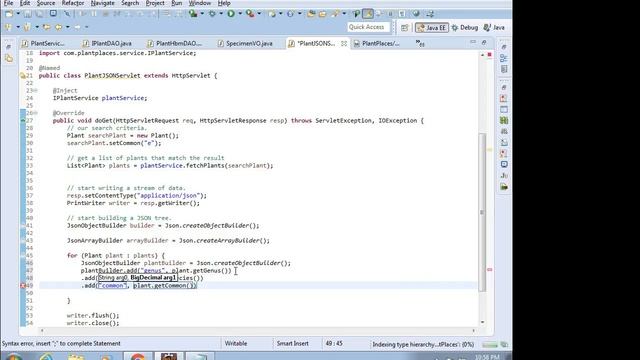640x360 pixels.
Task: Close the PlantJSONS... editor tab
Action: 344,43
